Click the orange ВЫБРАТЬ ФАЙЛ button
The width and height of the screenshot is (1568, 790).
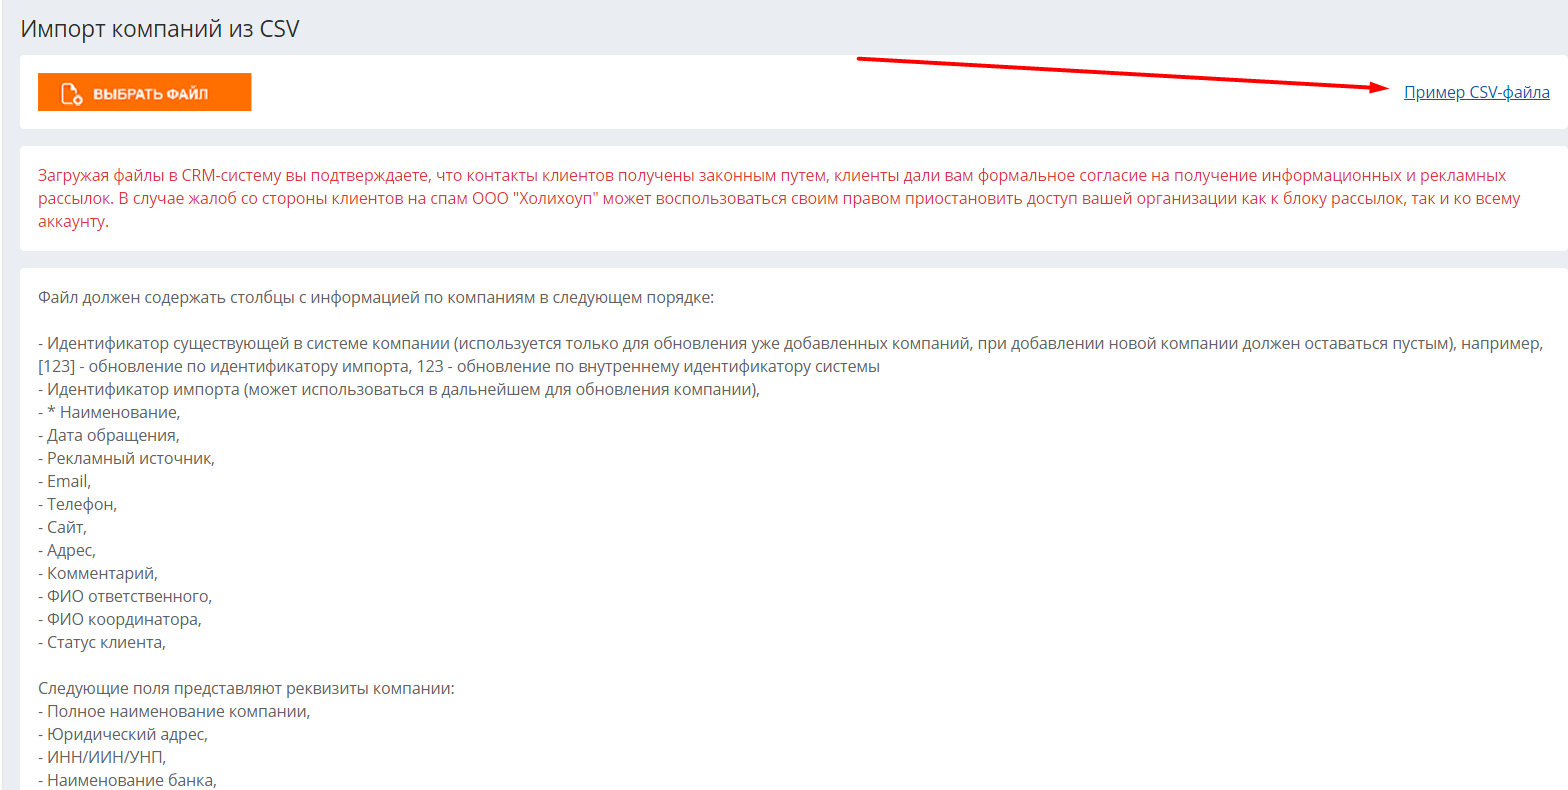click(144, 92)
